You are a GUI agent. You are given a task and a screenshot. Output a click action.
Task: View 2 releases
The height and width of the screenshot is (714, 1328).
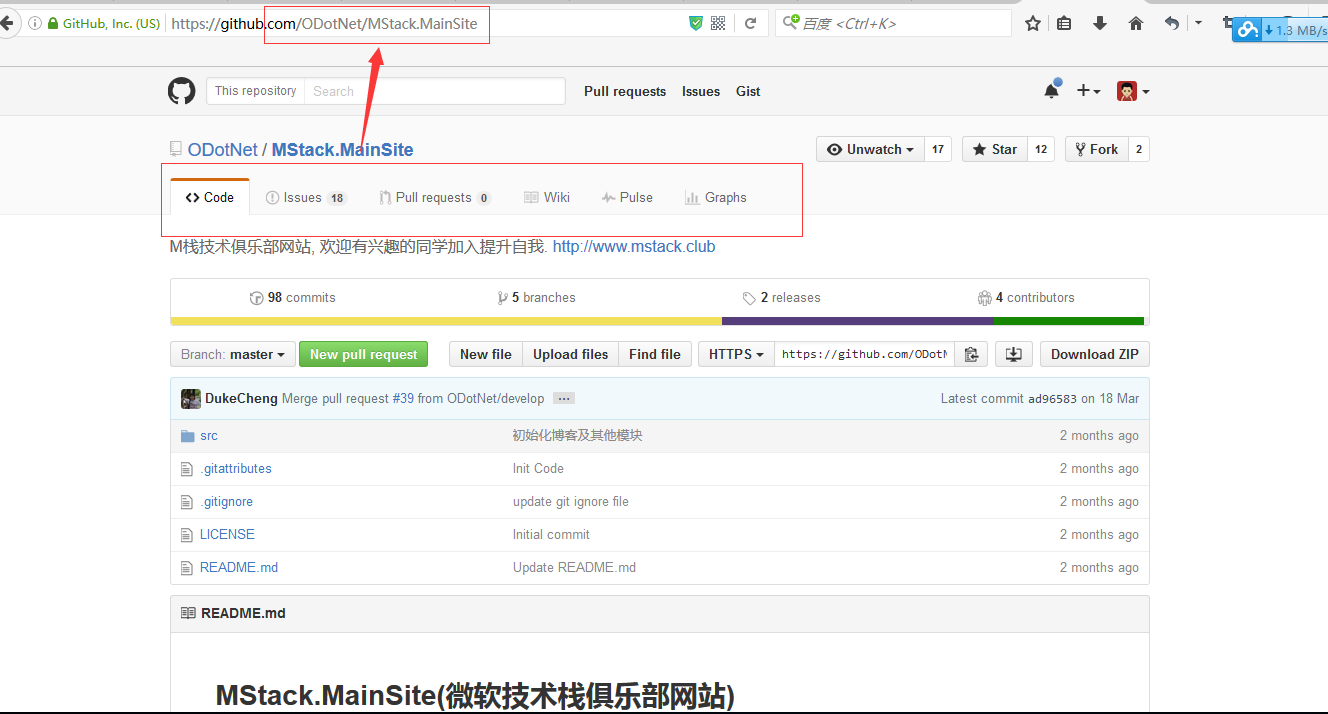click(781, 298)
